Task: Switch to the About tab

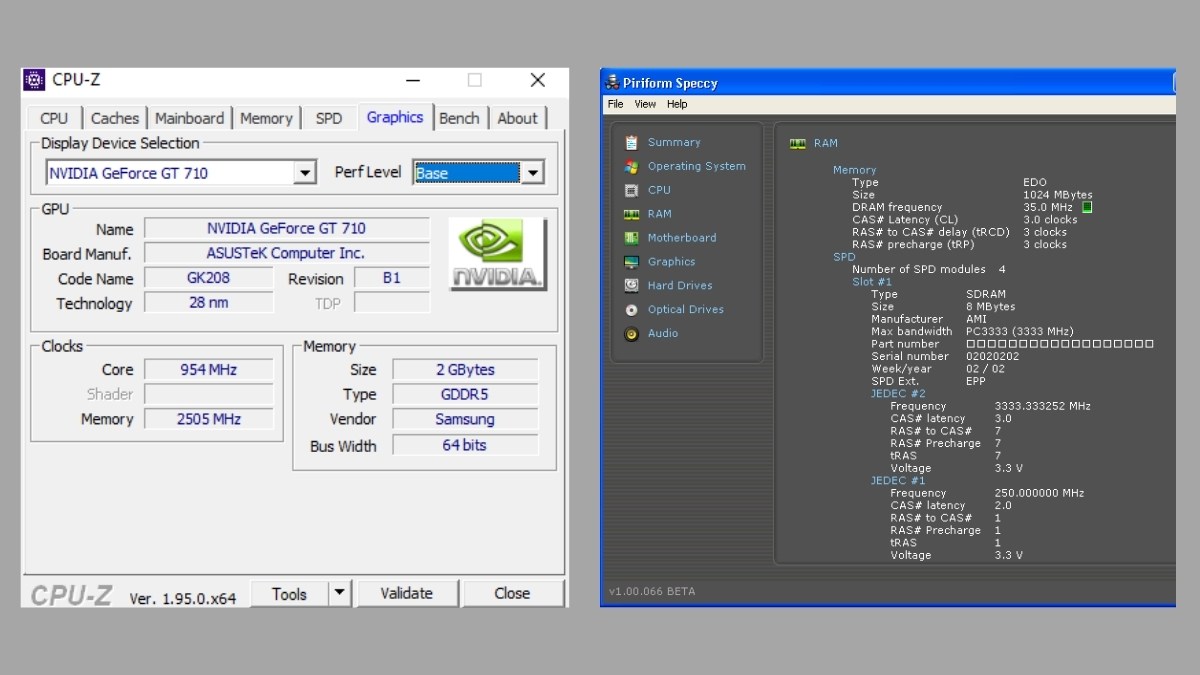Action: (517, 118)
